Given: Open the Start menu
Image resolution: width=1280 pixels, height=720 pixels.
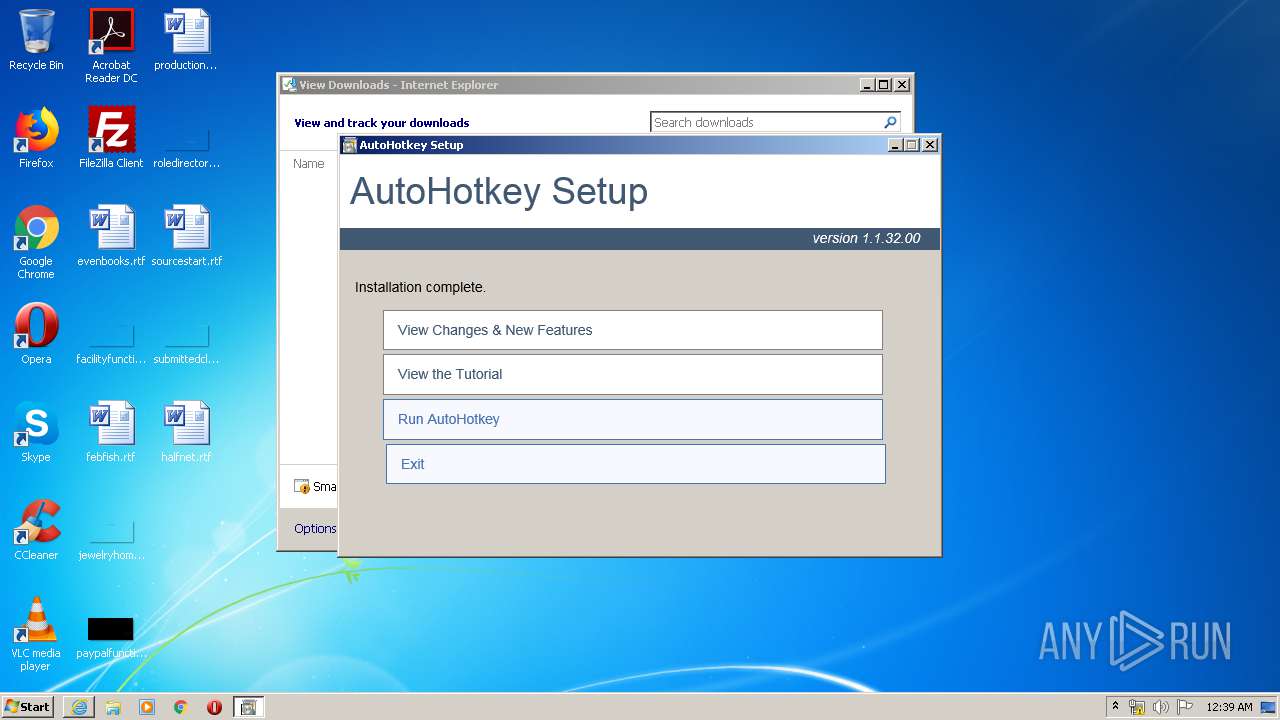Looking at the screenshot, I should [28, 706].
